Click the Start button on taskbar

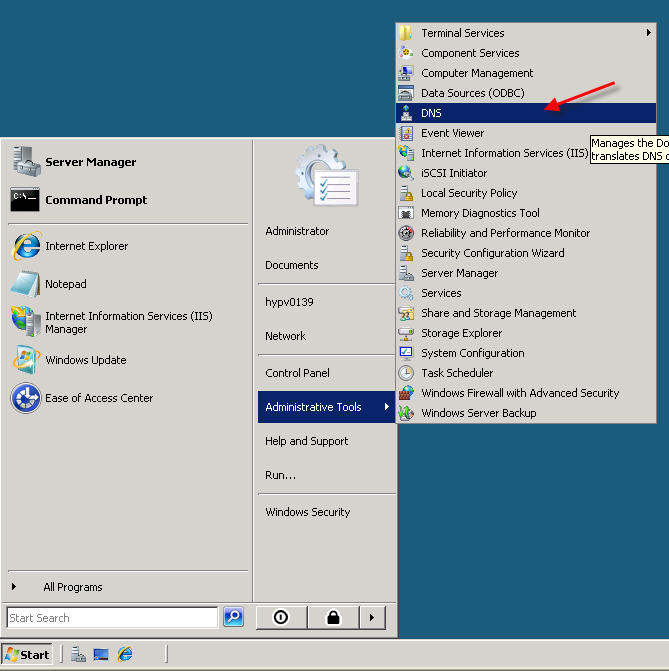click(x=27, y=654)
